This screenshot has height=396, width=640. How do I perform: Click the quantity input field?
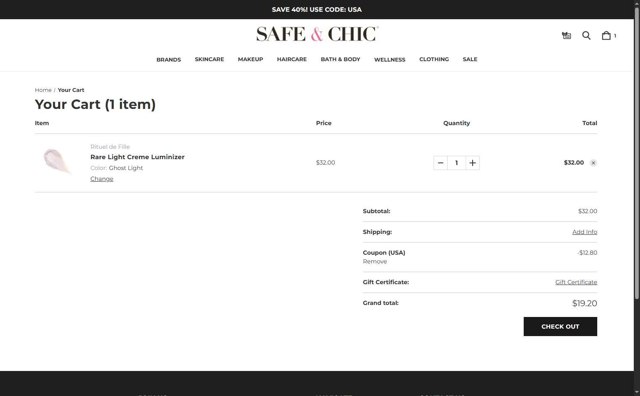click(456, 163)
